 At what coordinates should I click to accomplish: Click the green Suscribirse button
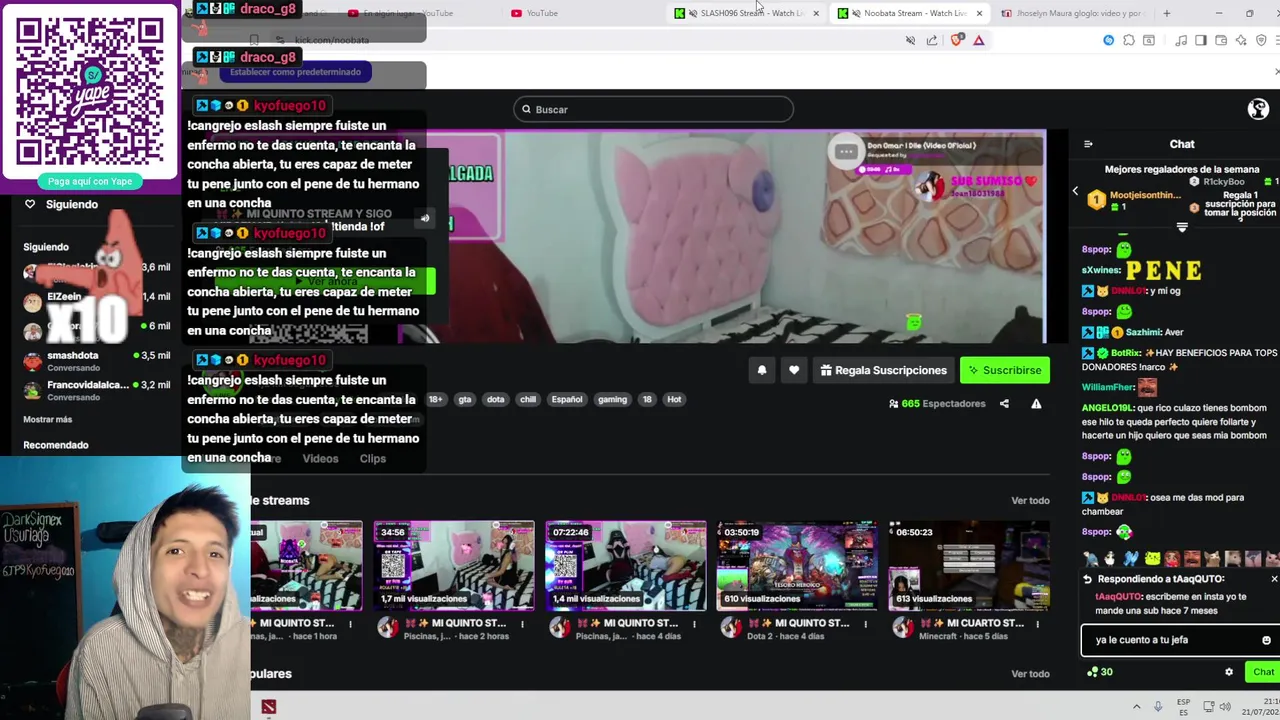point(1005,370)
